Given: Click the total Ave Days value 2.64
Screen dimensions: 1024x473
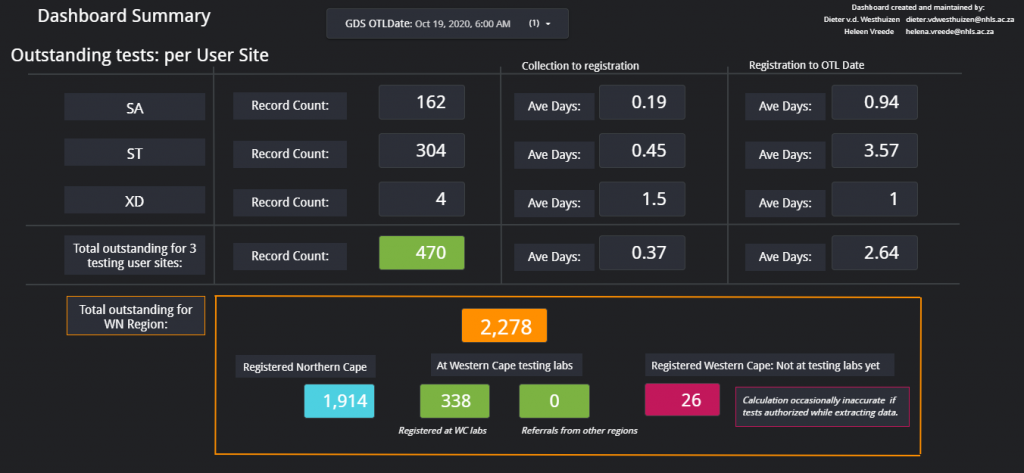Looking at the screenshot, I should [x=874, y=253].
